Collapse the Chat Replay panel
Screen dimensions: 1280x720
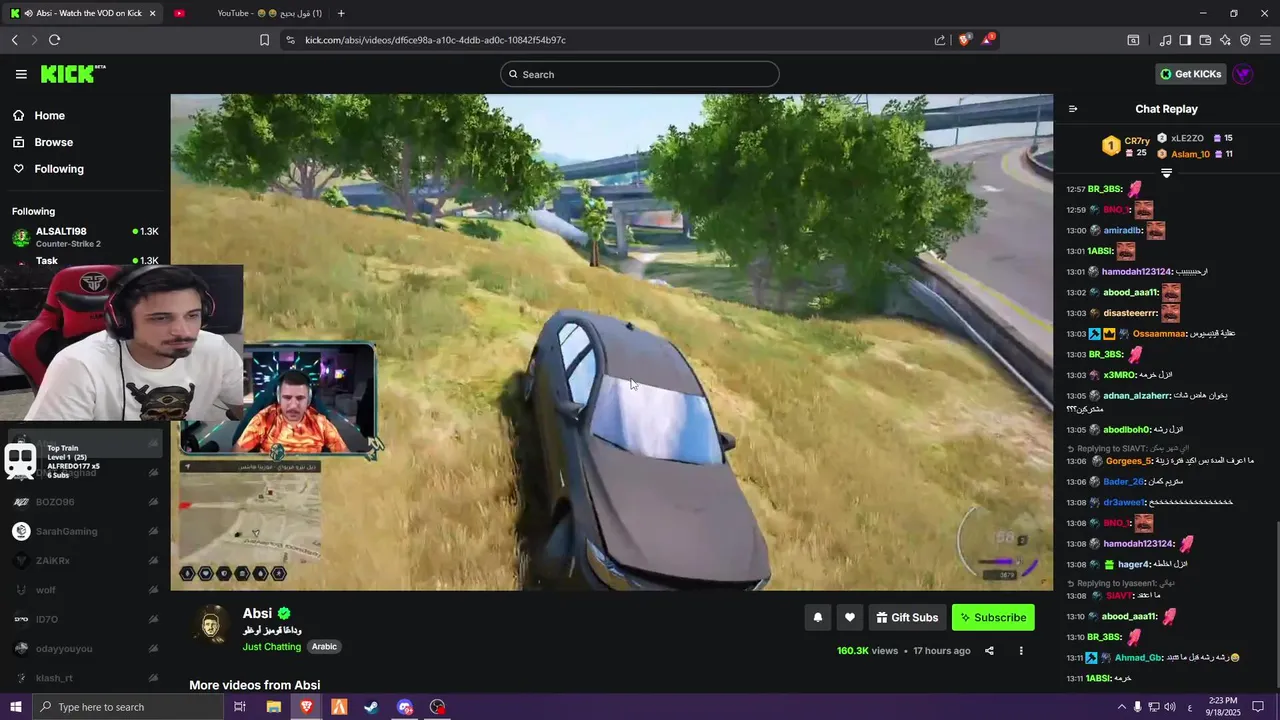coord(1073,109)
